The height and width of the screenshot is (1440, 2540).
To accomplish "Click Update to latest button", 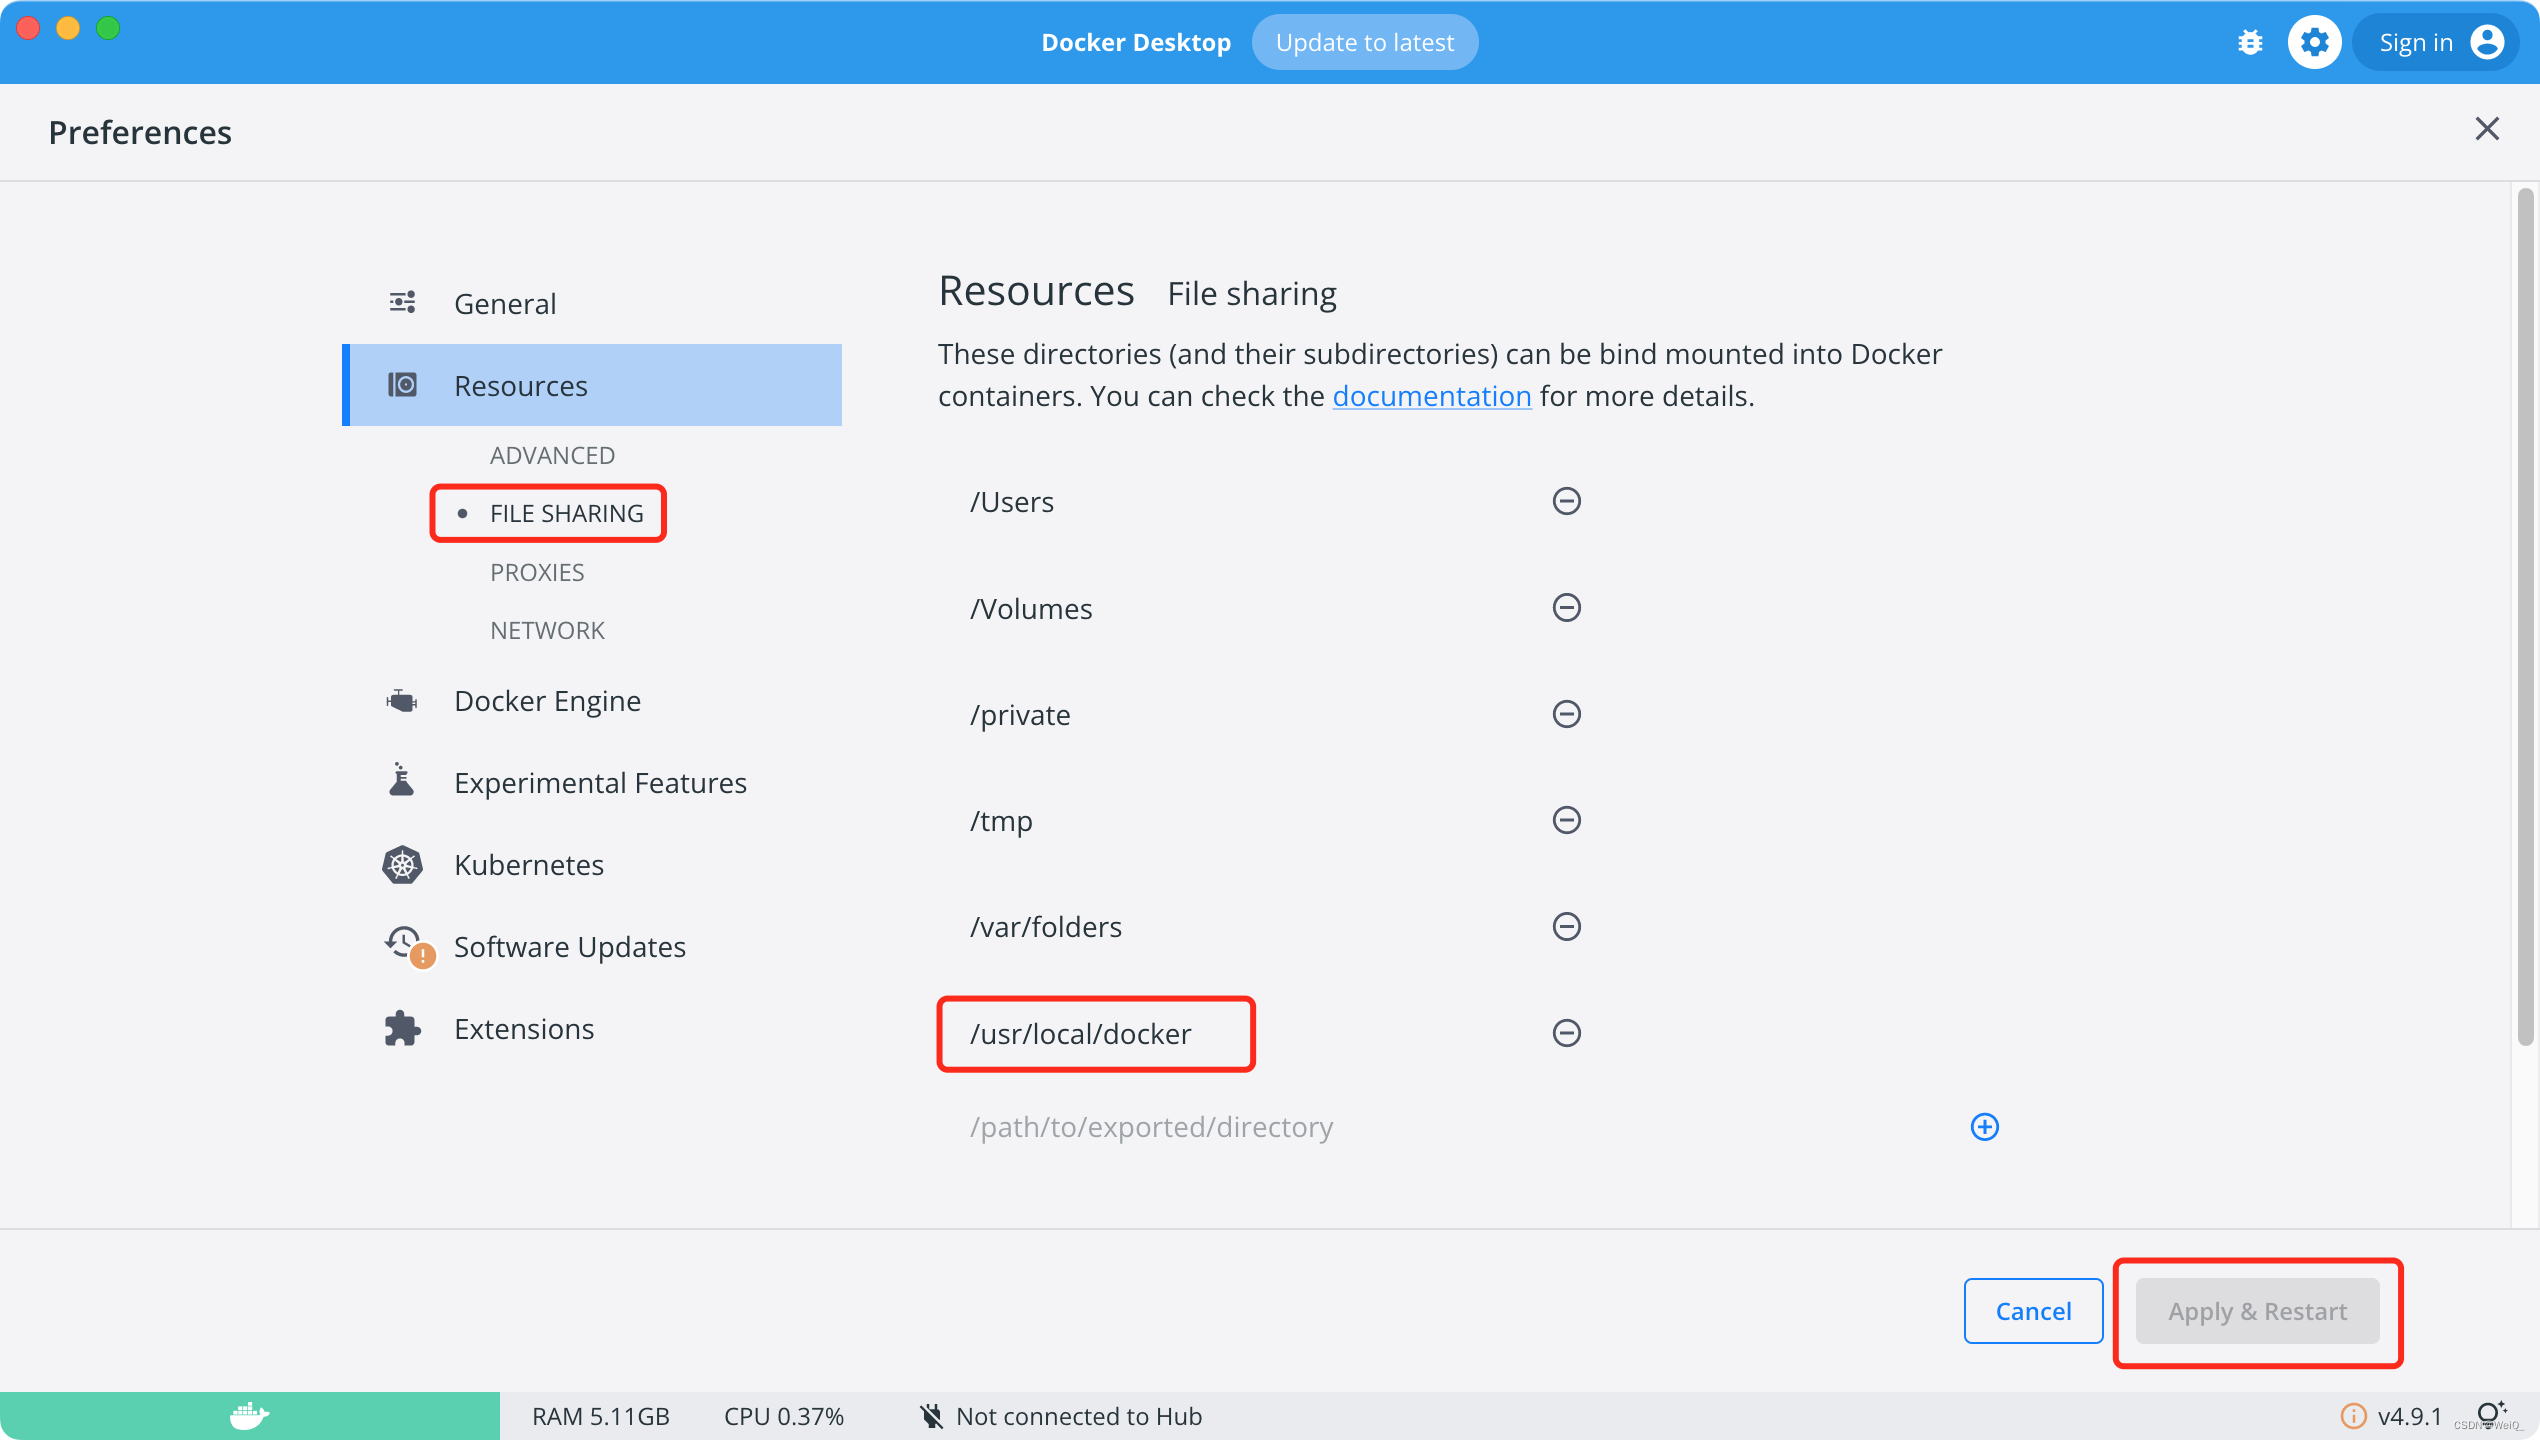I will (1364, 43).
